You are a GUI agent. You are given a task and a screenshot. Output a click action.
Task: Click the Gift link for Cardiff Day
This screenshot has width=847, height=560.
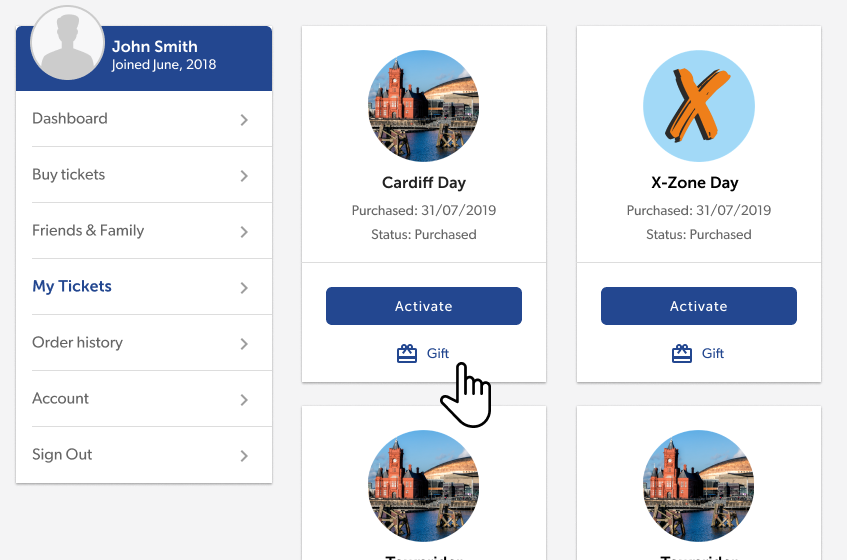click(x=438, y=353)
